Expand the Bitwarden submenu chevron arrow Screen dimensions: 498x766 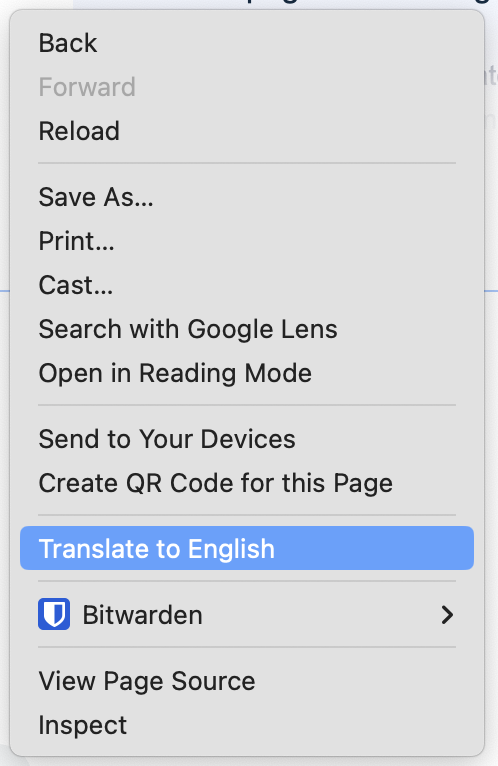[447, 615]
